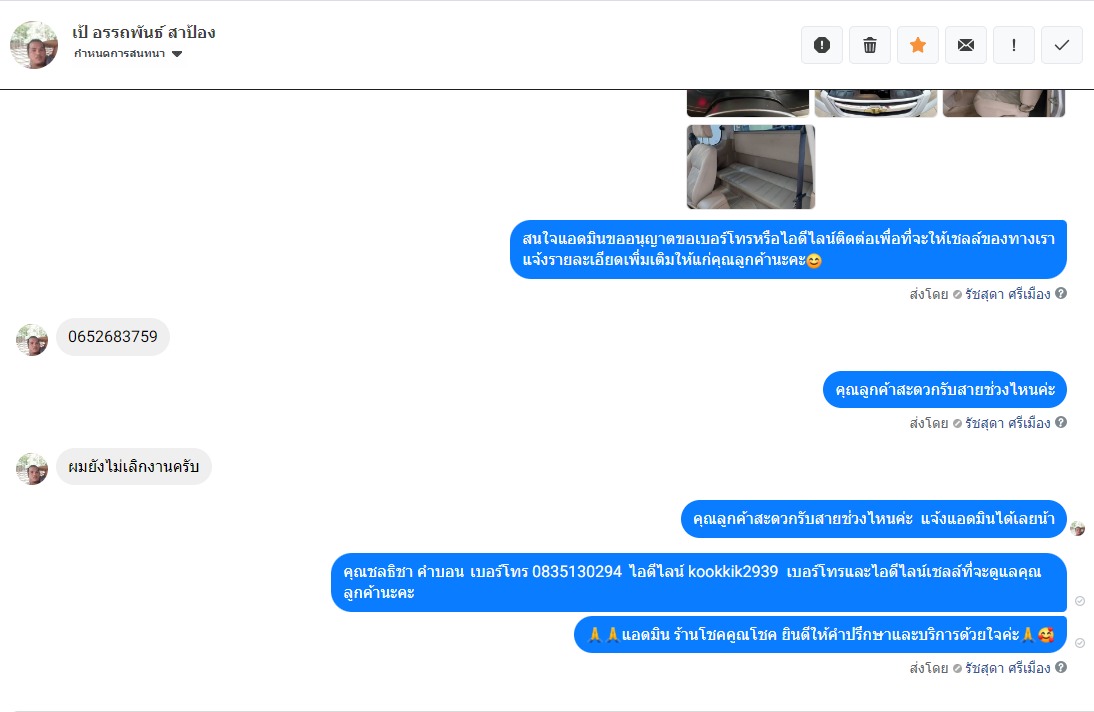The width and height of the screenshot is (1094, 712).
Task: Toggle the orange star follow-up icon
Action: (918, 45)
